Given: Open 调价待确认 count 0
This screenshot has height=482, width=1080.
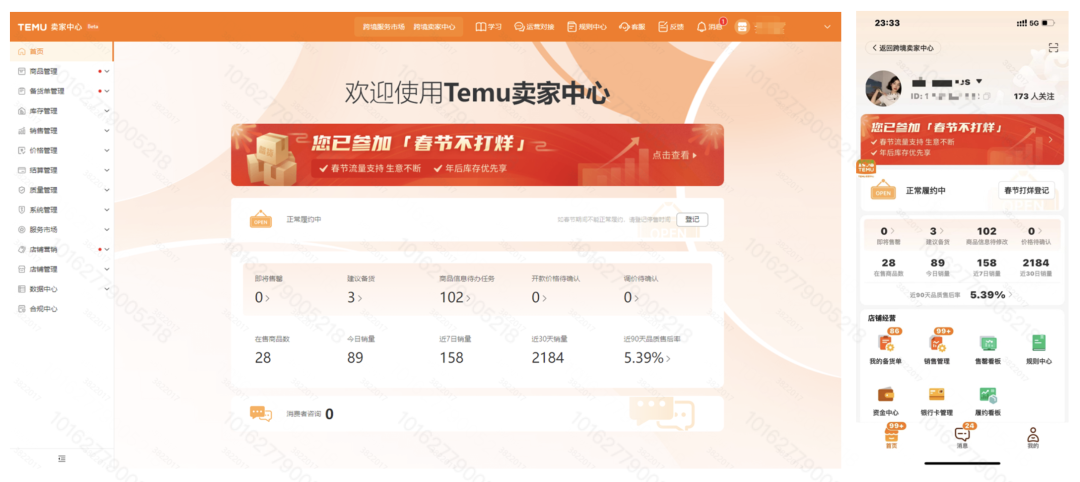Looking at the screenshot, I should coord(630,297).
